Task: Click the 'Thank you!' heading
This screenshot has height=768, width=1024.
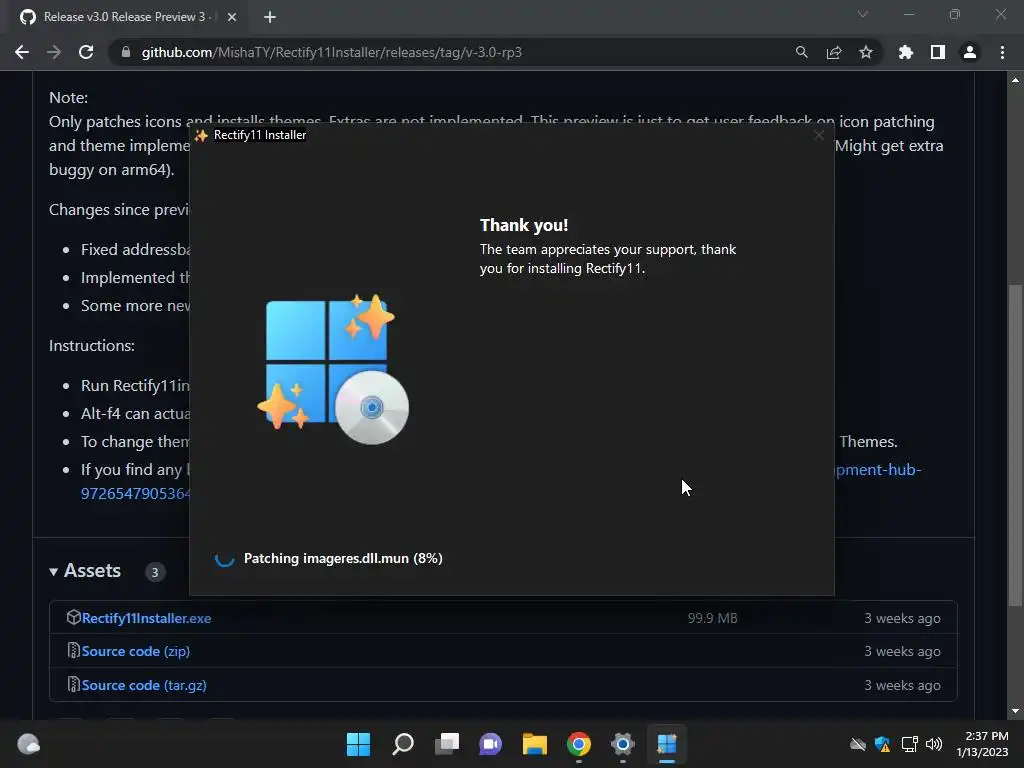Action: pyautogui.click(x=524, y=225)
